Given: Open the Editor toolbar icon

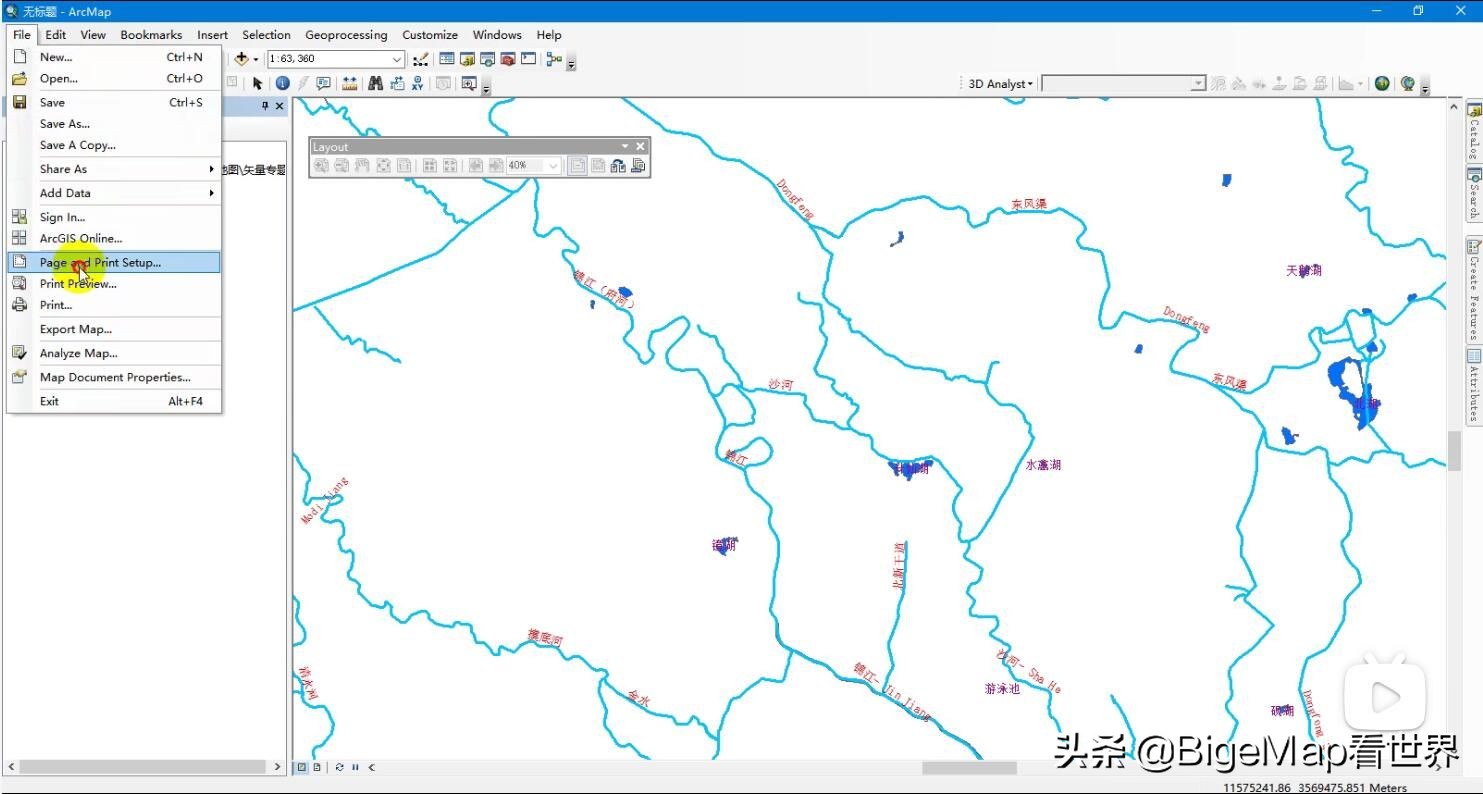Looking at the screenshot, I should (x=421, y=59).
